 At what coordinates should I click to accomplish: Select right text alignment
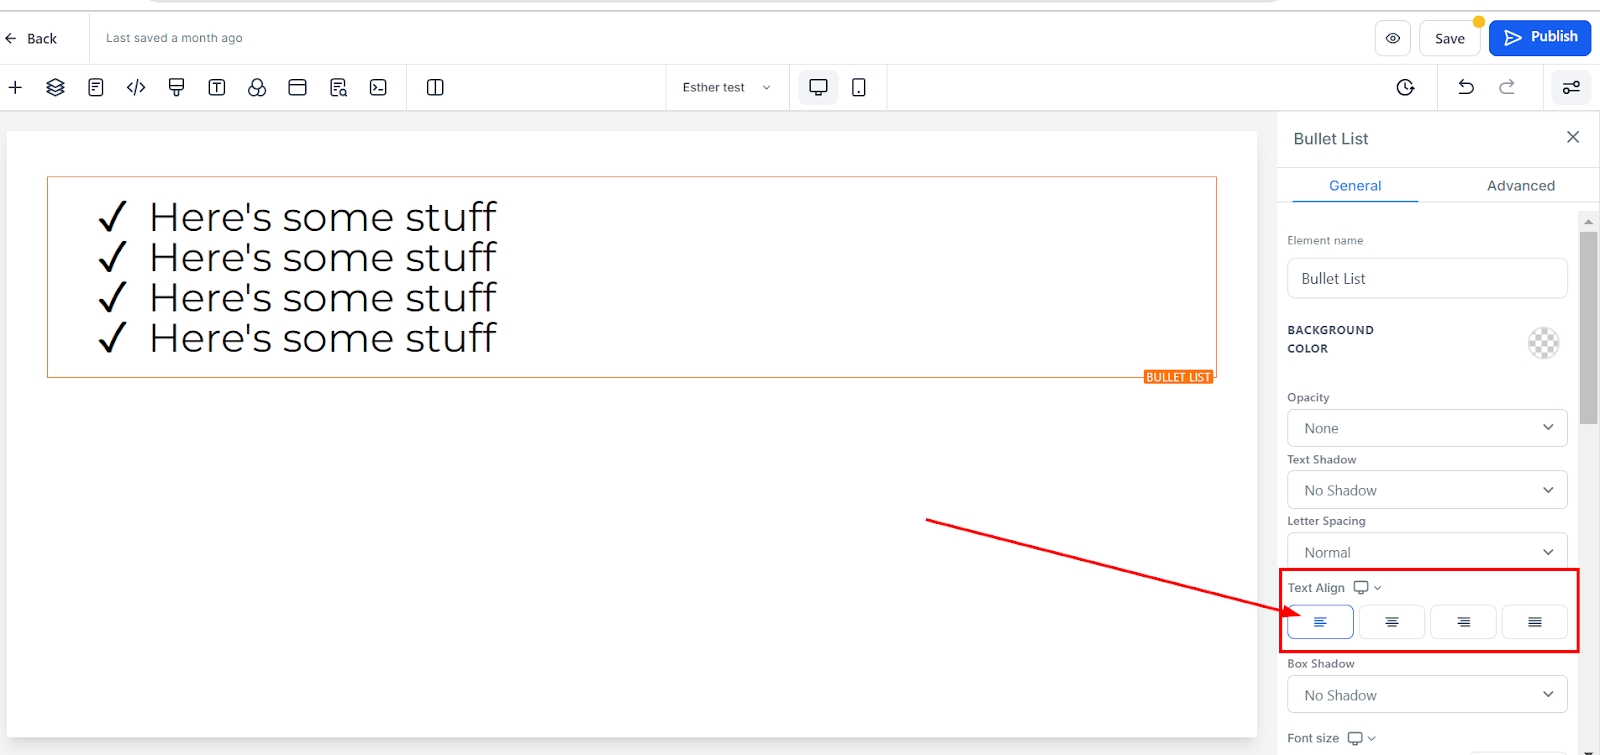pos(1463,622)
